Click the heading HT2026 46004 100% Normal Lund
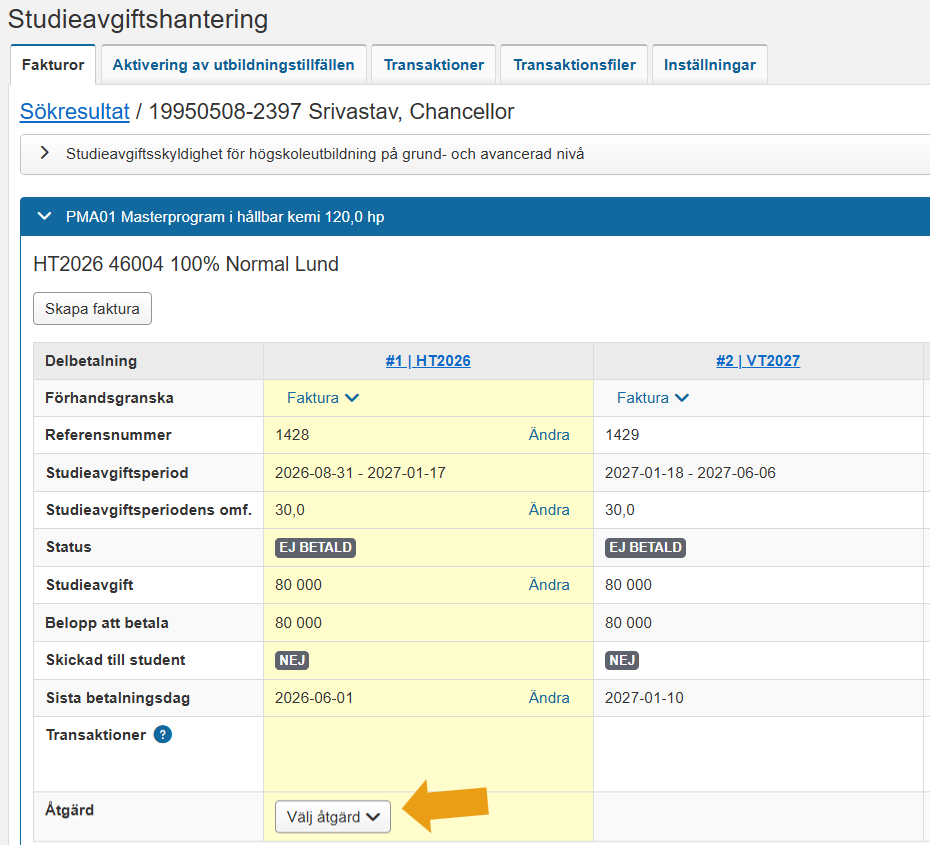The width and height of the screenshot is (930, 845). click(186, 264)
